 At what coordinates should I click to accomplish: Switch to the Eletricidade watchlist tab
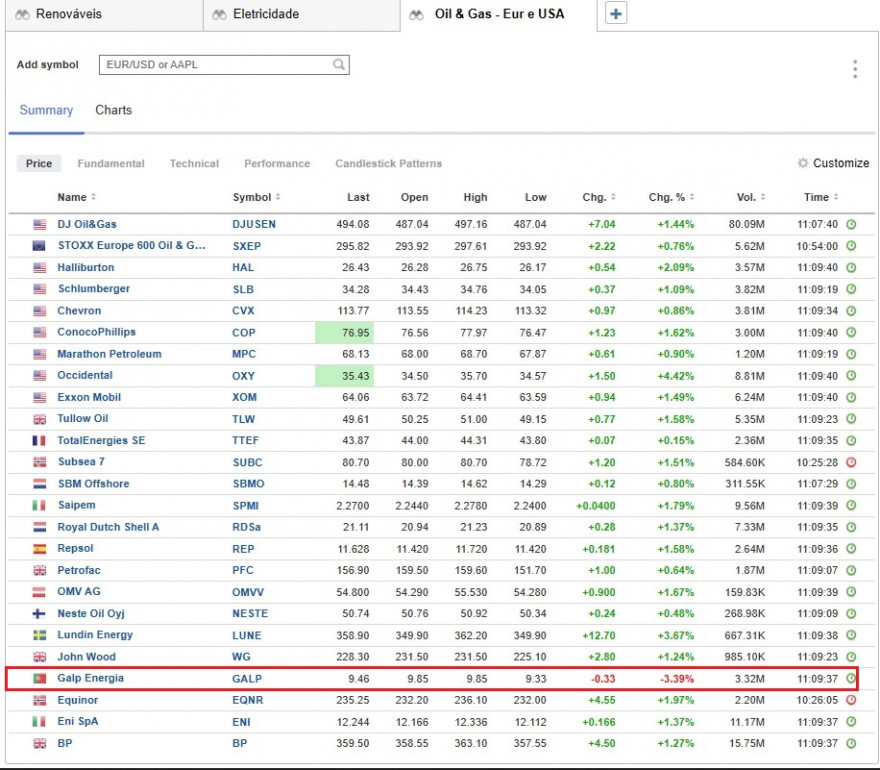click(x=302, y=15)
